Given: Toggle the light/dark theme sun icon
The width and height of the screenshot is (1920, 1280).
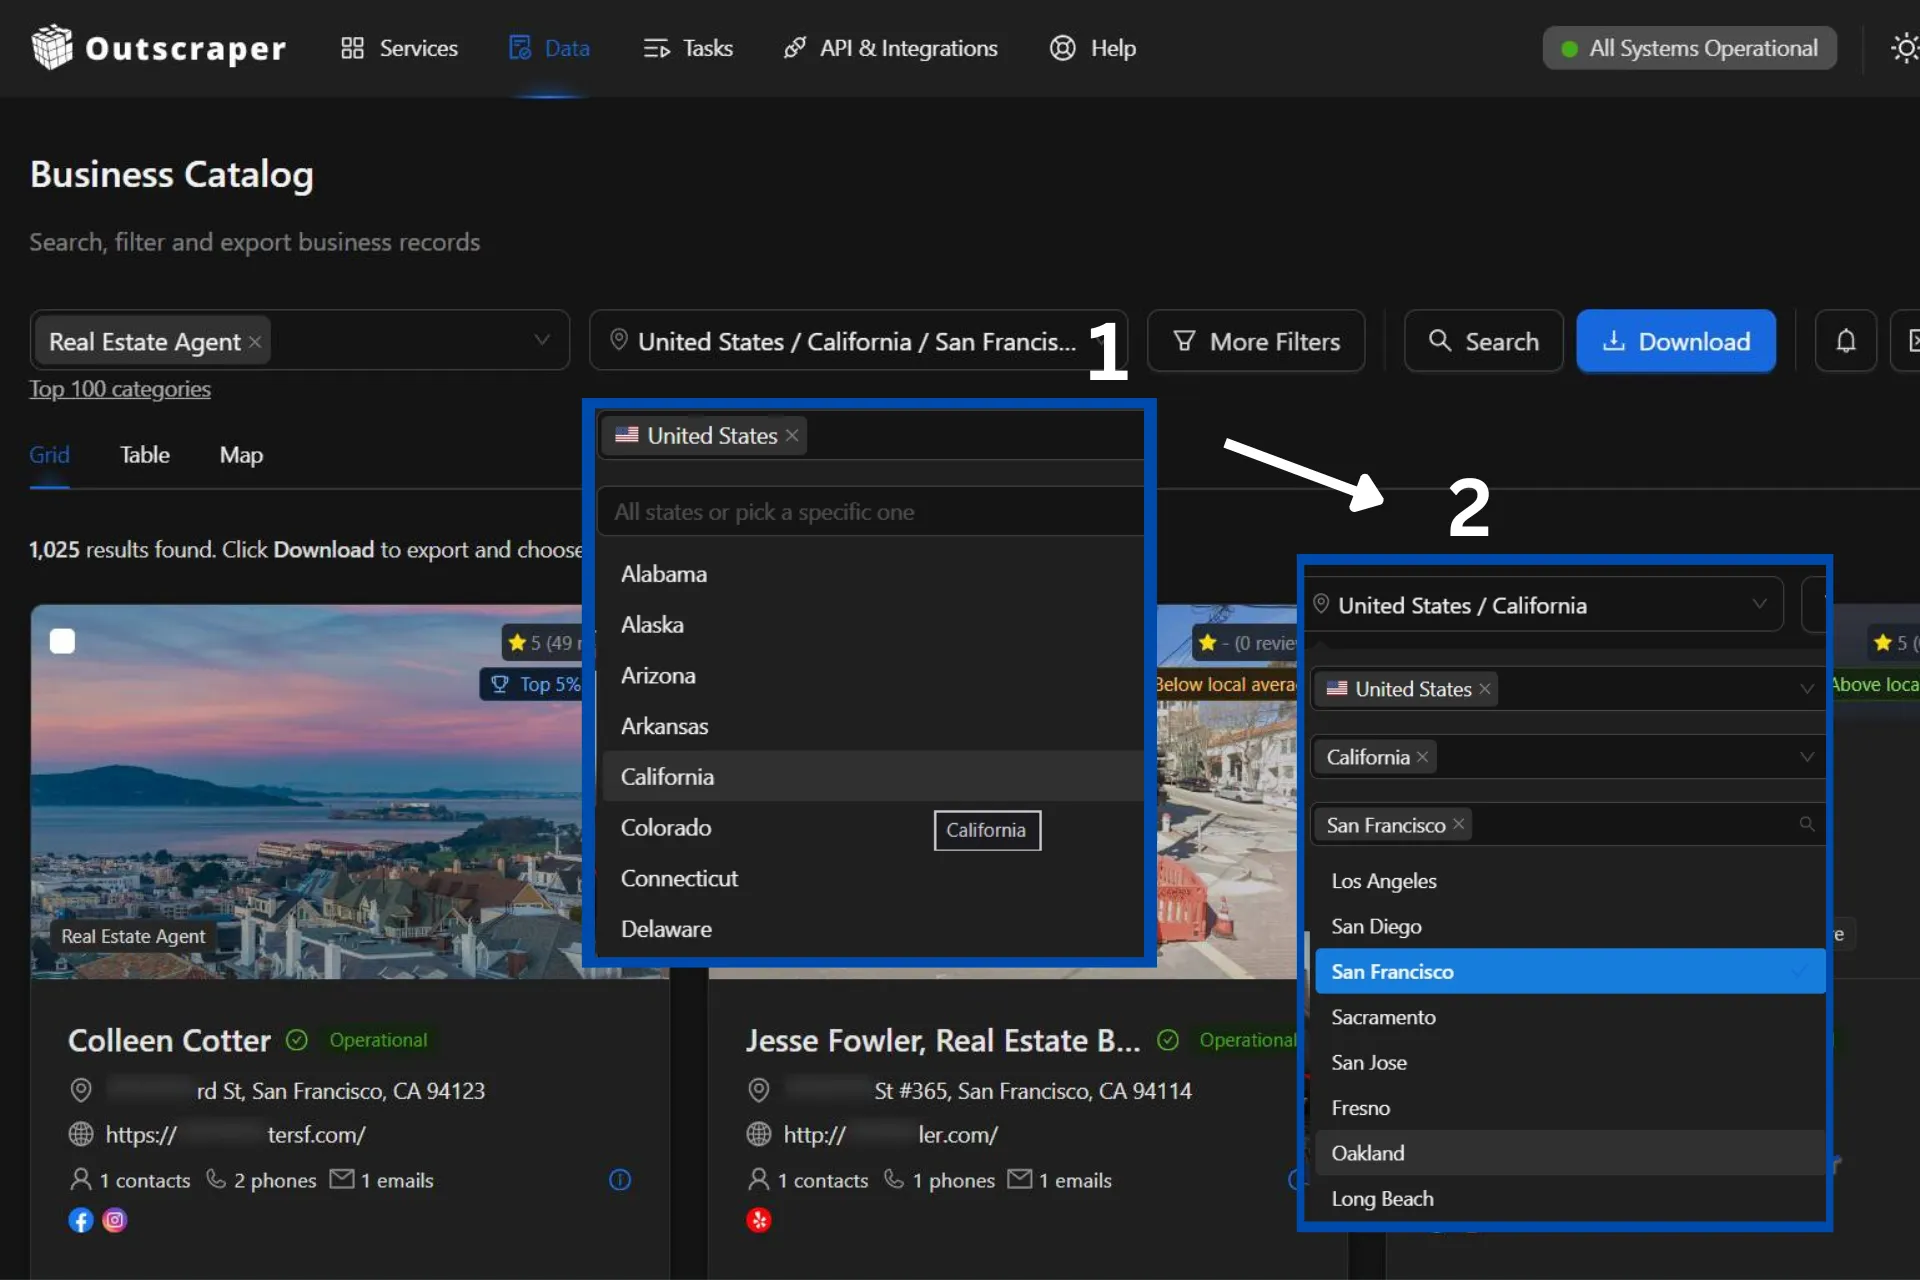Looking at the screenshot, I should click(1904, 48).
